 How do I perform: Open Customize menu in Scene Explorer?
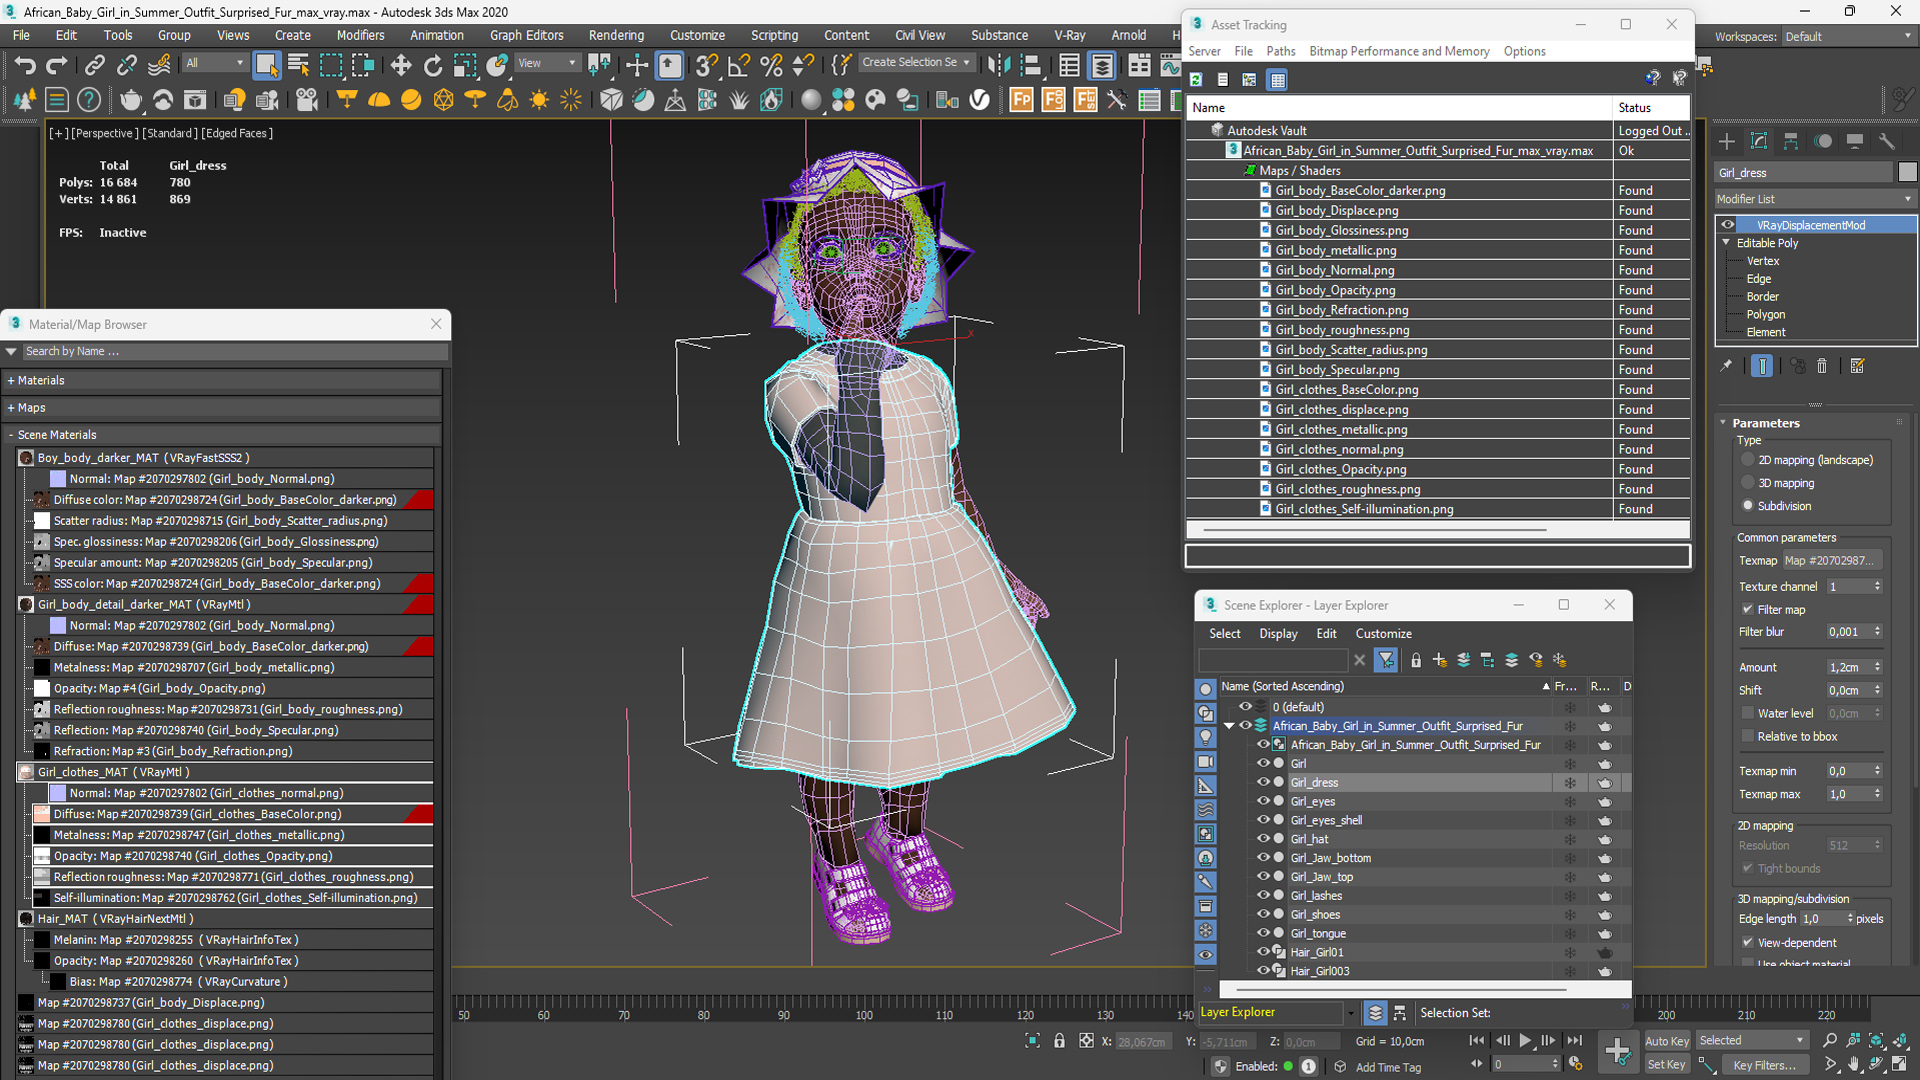1383,633
